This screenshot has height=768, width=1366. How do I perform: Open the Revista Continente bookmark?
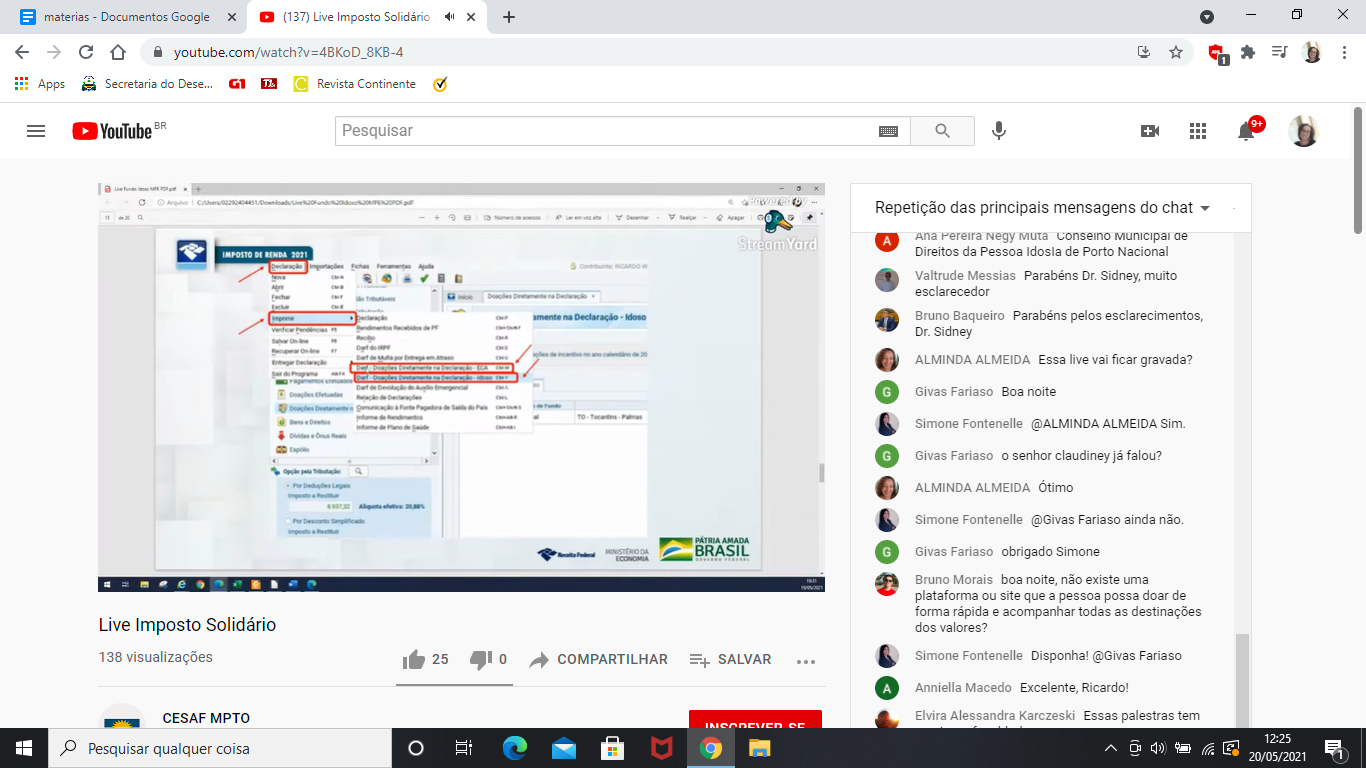(356, 84)
